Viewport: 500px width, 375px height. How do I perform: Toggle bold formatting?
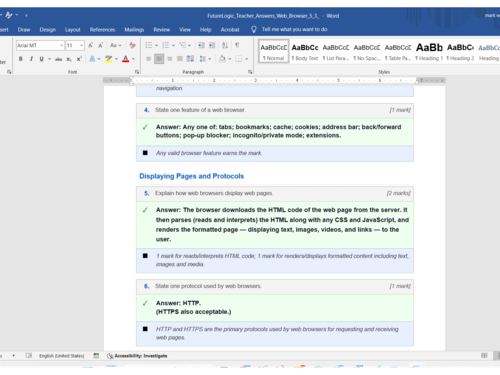(21, 59)
